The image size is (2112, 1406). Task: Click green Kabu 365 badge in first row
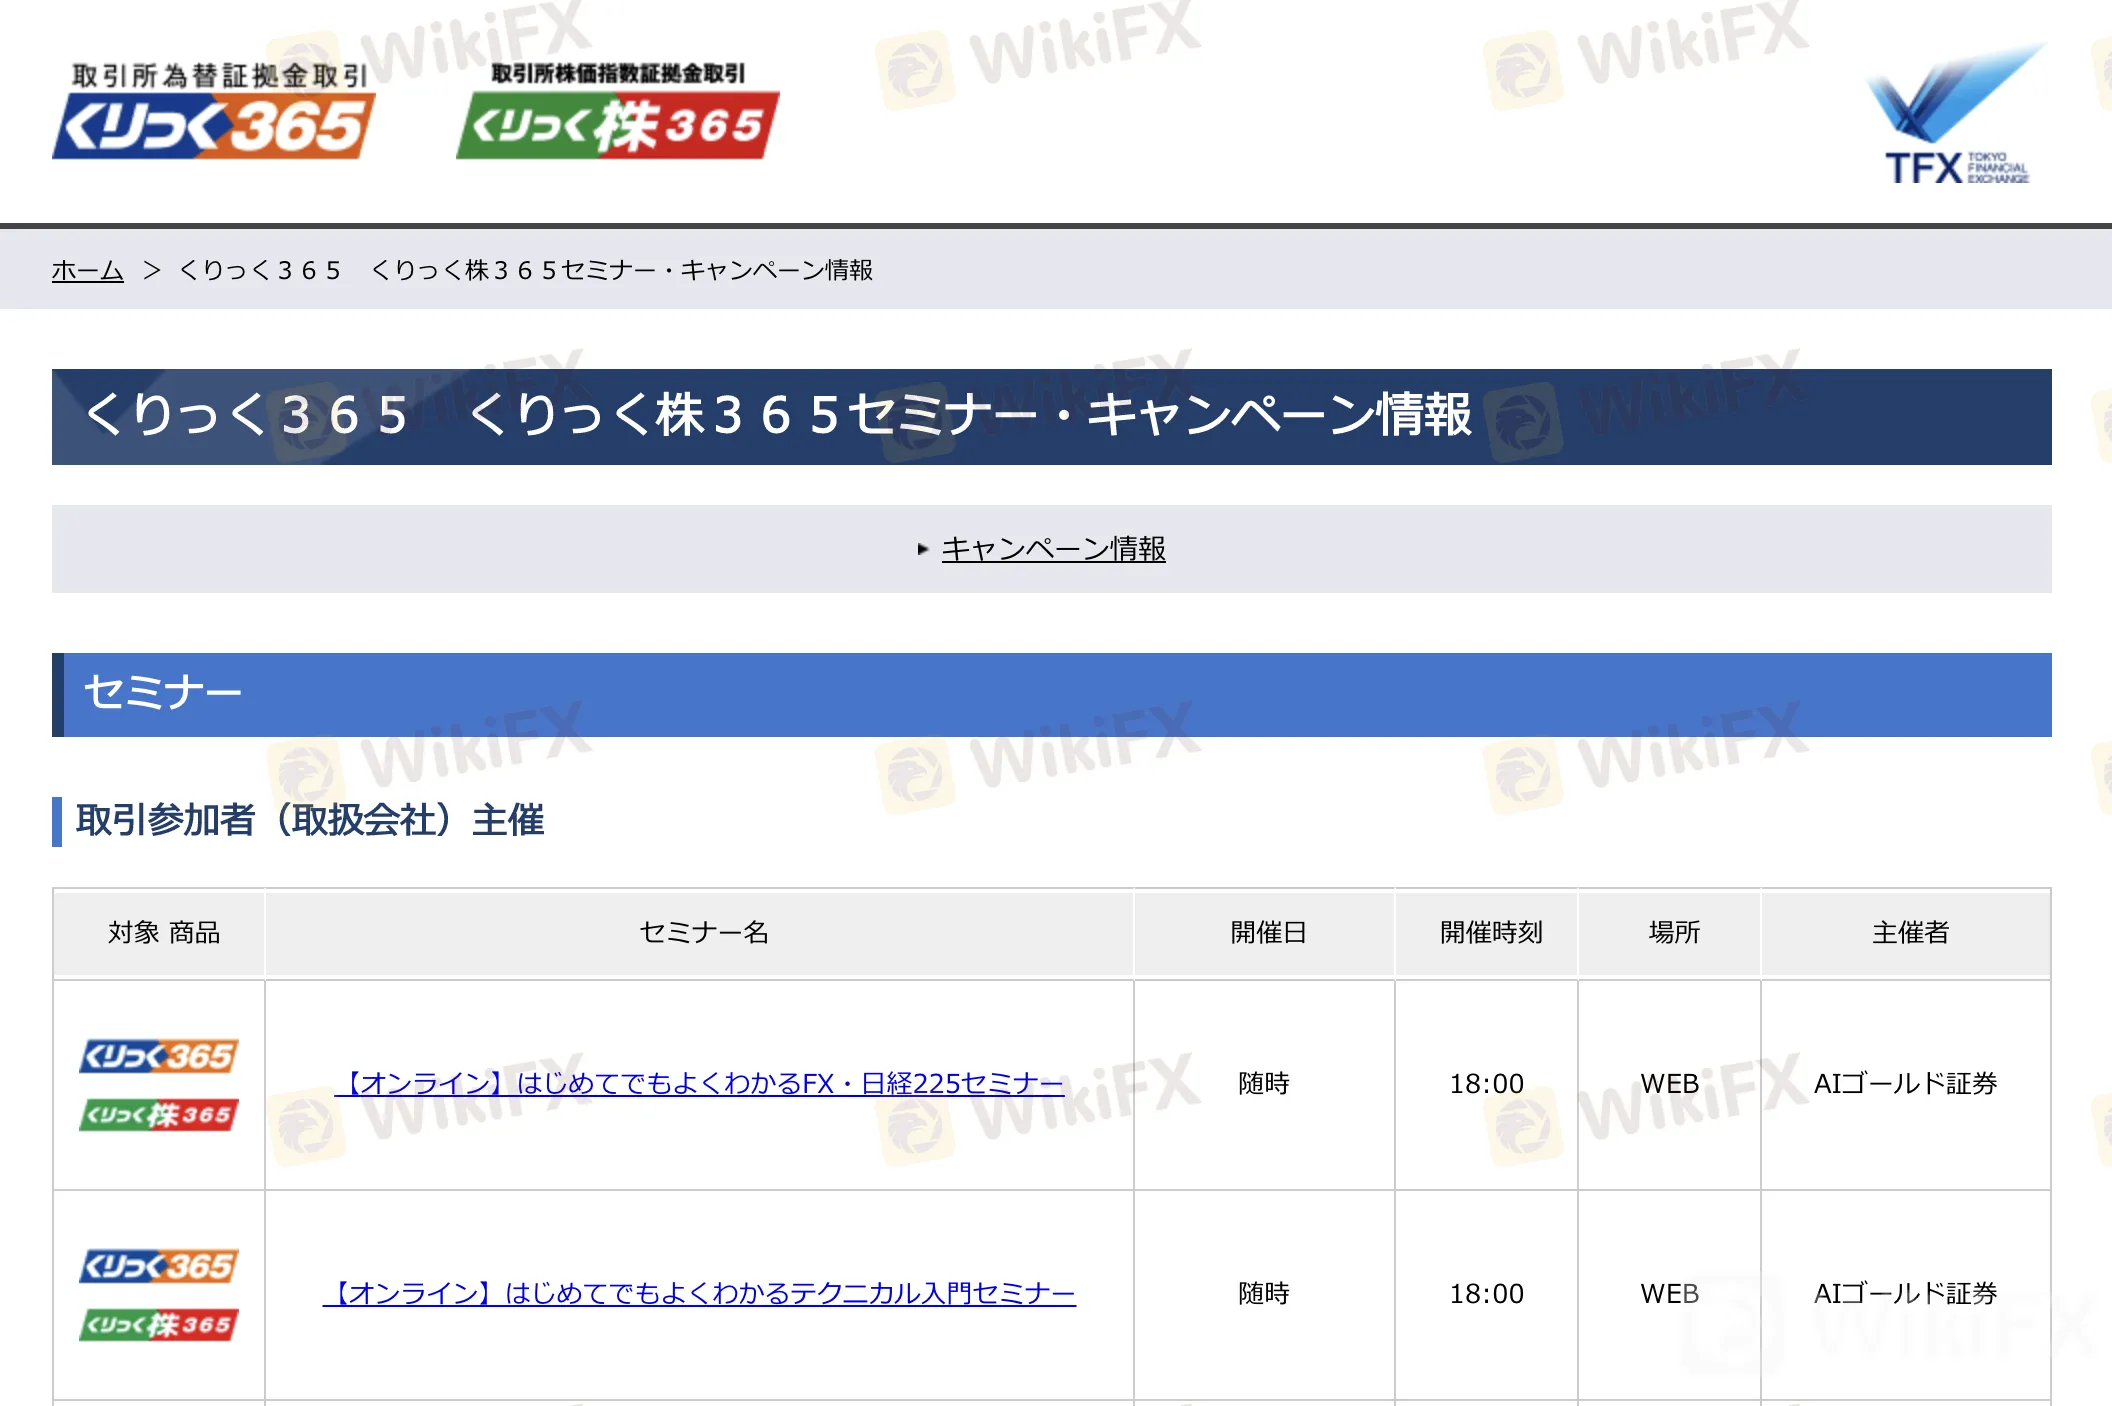tap(159, 1115)
